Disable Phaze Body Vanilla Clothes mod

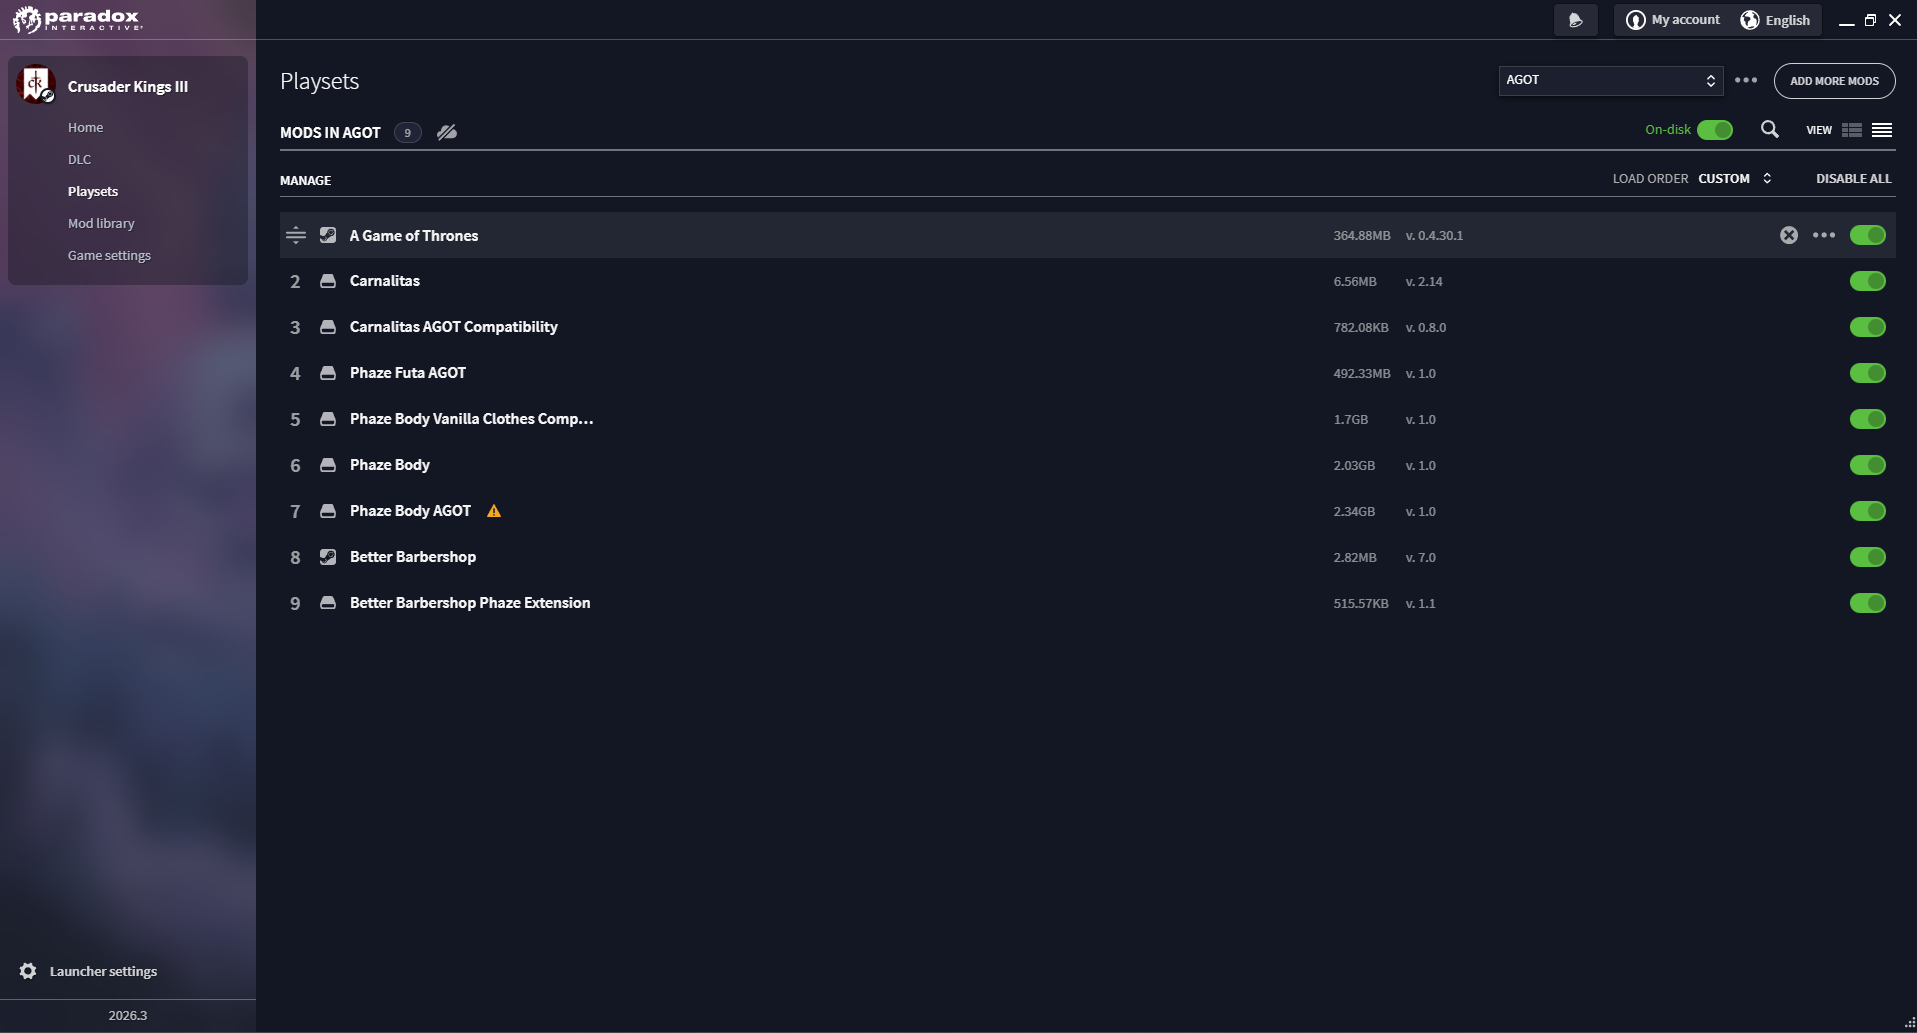tap(1868, 419)
